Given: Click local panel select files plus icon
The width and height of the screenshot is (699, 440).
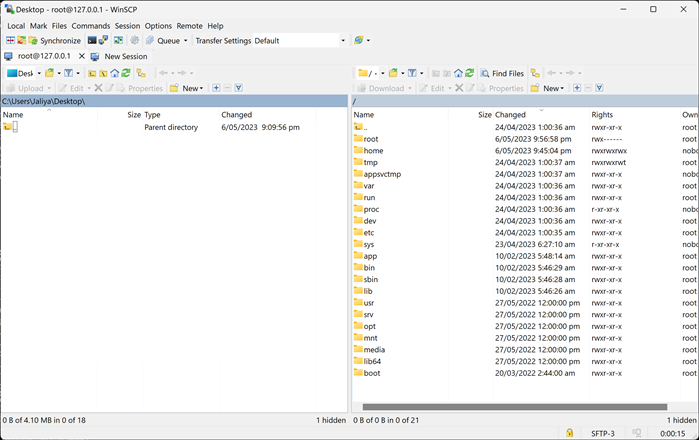Looking at the screenshot, I should point(216,88).
